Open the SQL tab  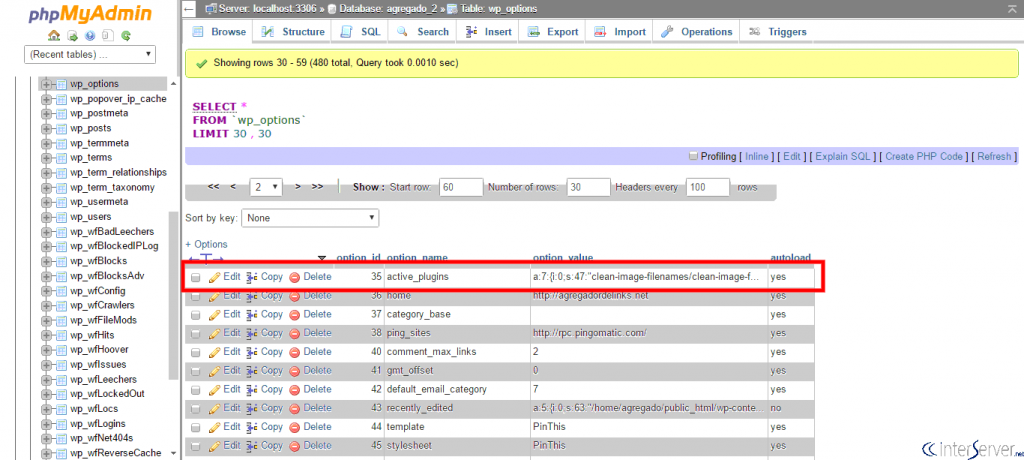pyautogui.click(x=361, y=31)
